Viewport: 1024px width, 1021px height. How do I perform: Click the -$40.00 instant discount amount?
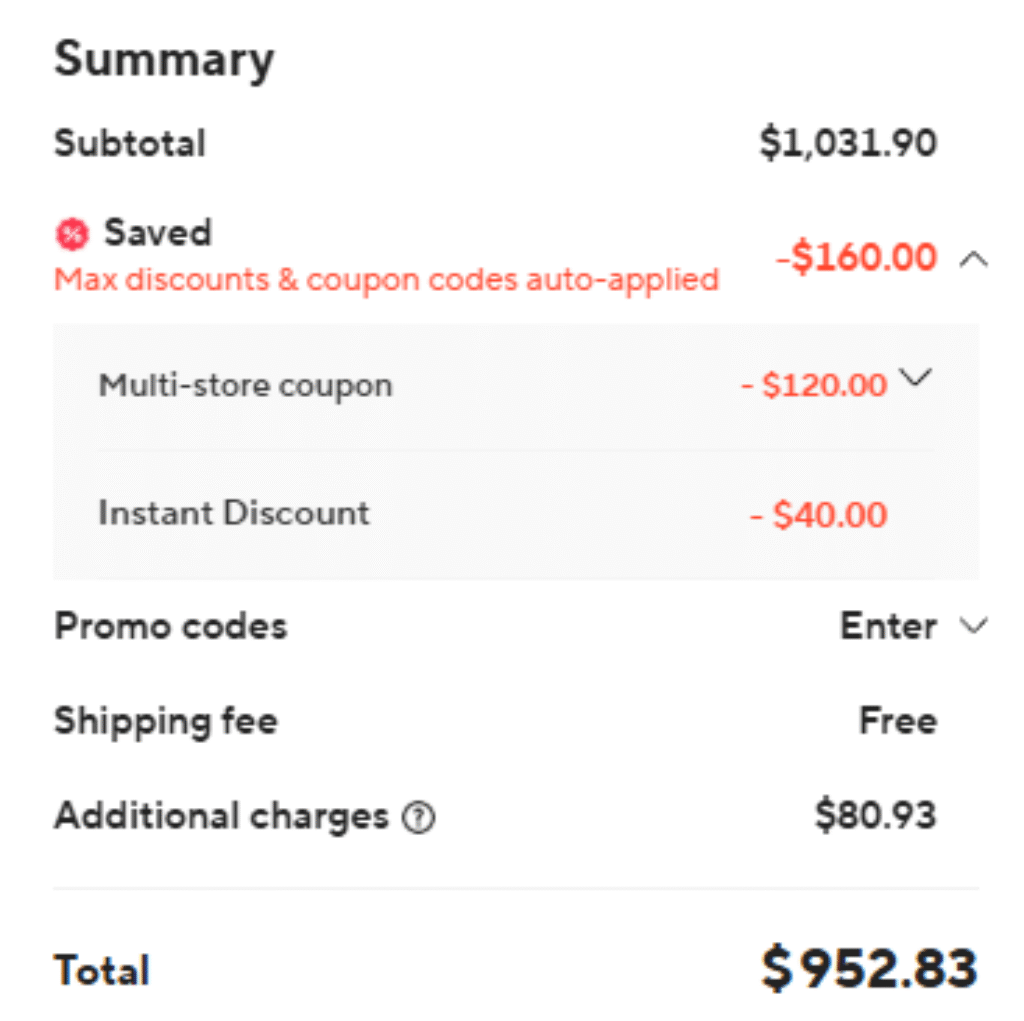(x=818, y=515)
